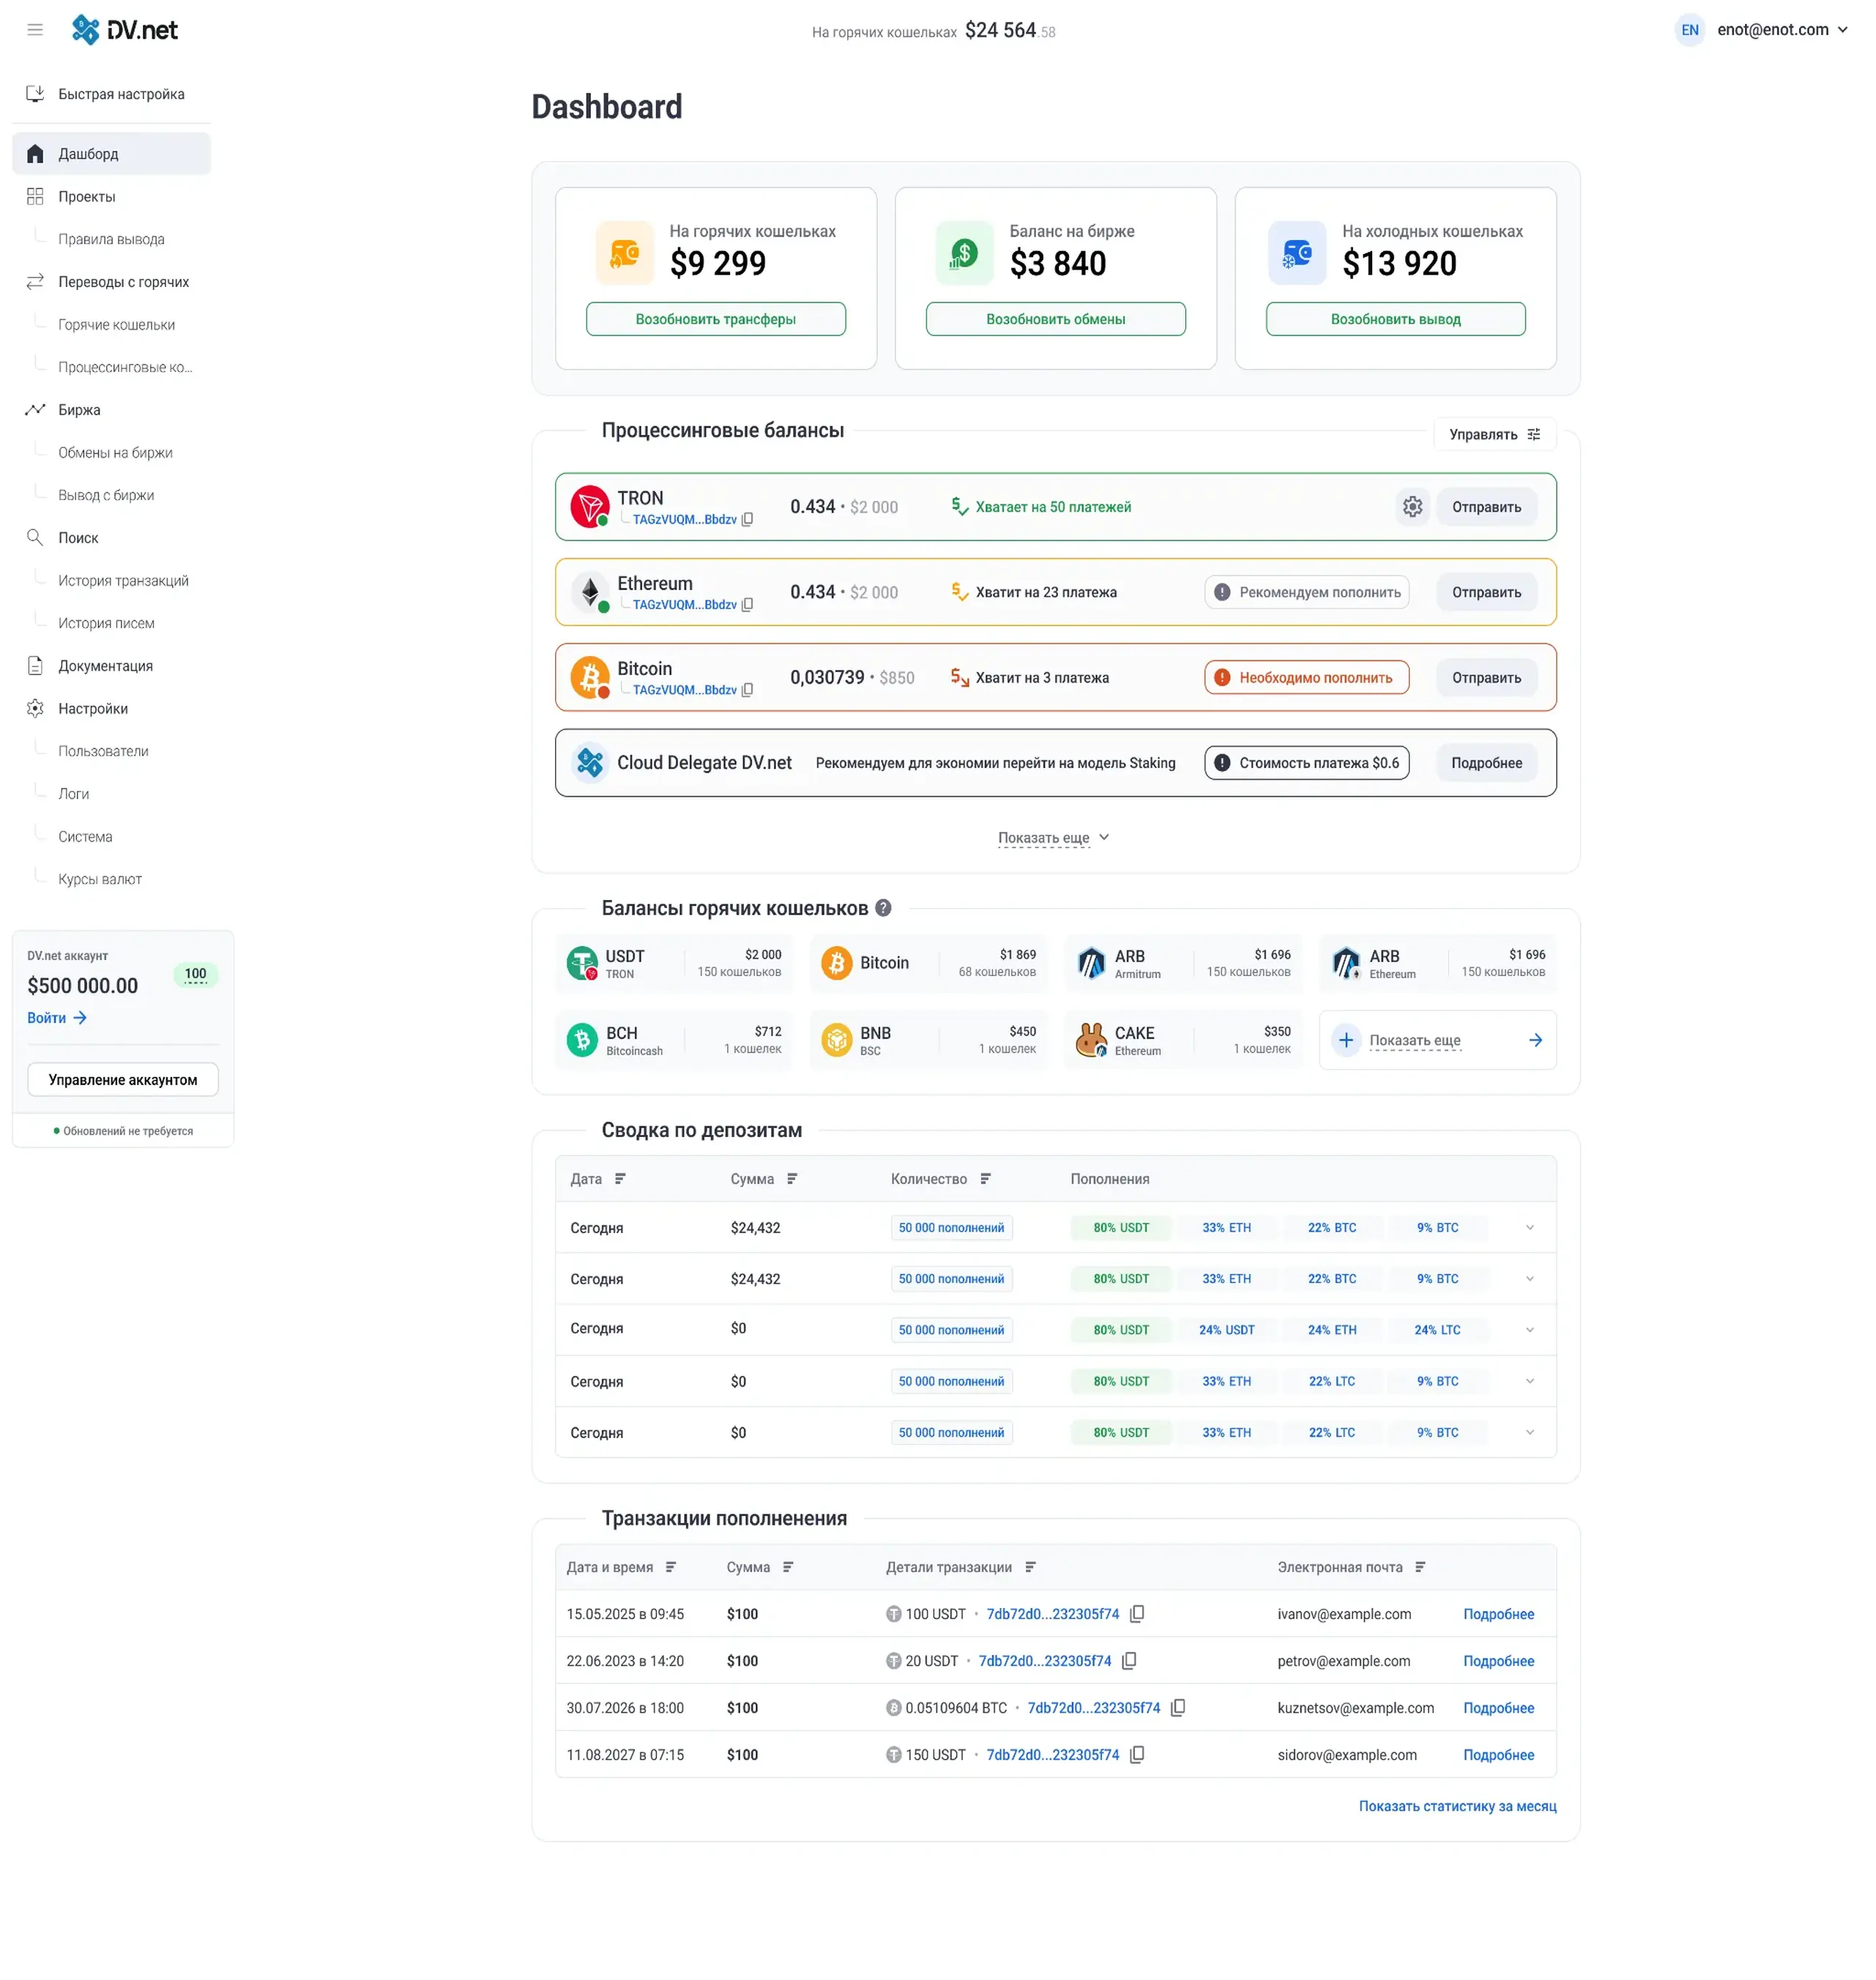1876x1980 pixels.
Task: Open the TRON row settings gear
Action: pyautogui.click(x=1412, y=507)
